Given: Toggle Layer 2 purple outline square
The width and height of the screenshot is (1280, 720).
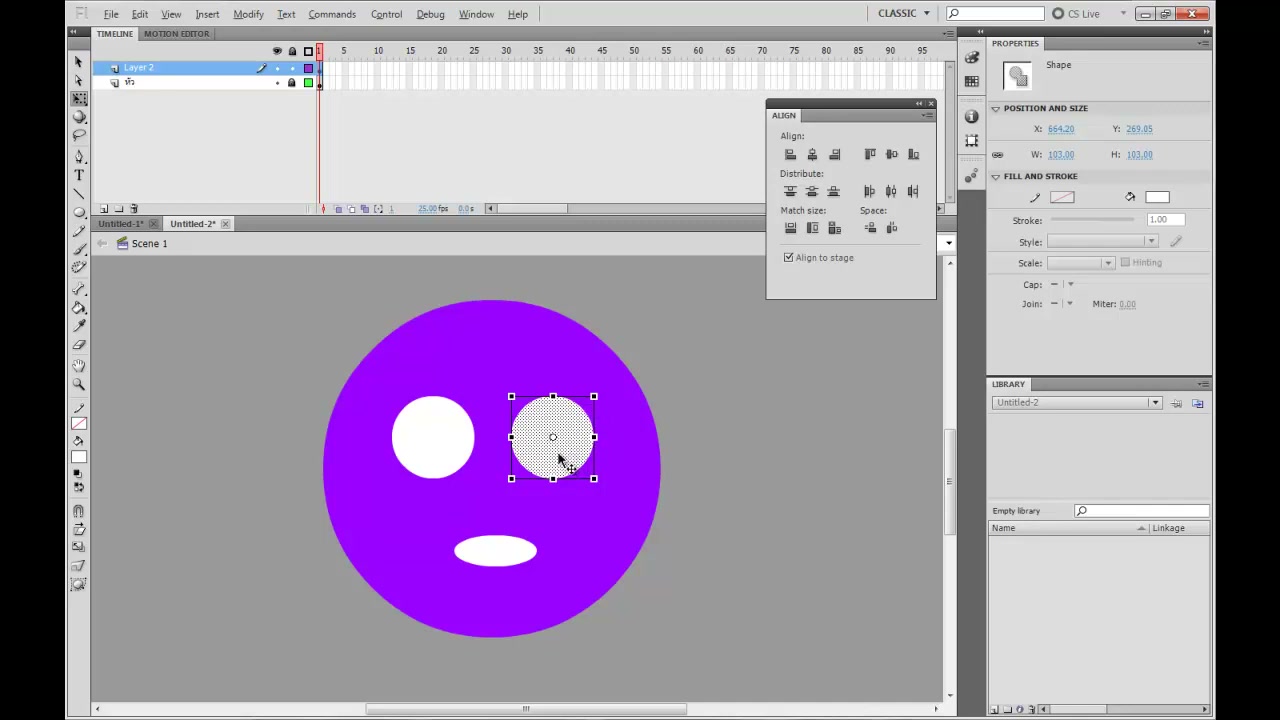Looking at the screenshot, I should pos(308,68).
